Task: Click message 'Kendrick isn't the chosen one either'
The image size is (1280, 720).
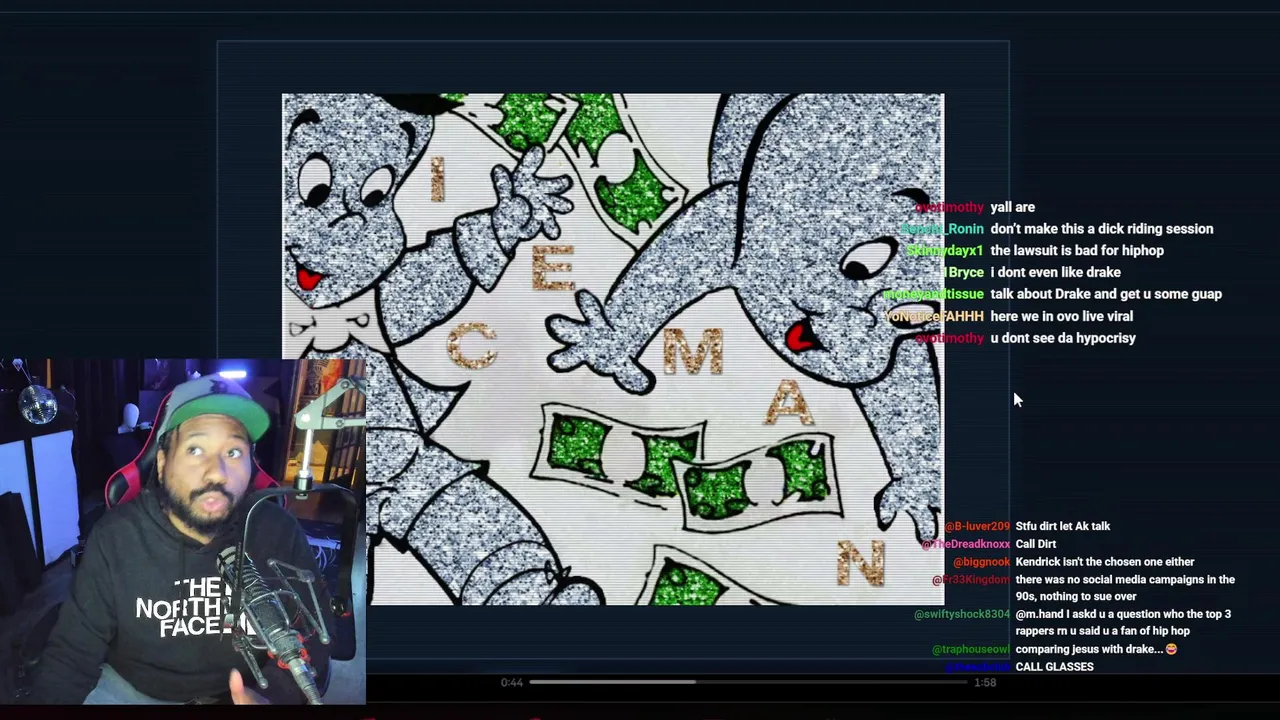Action: [1104, 562]
